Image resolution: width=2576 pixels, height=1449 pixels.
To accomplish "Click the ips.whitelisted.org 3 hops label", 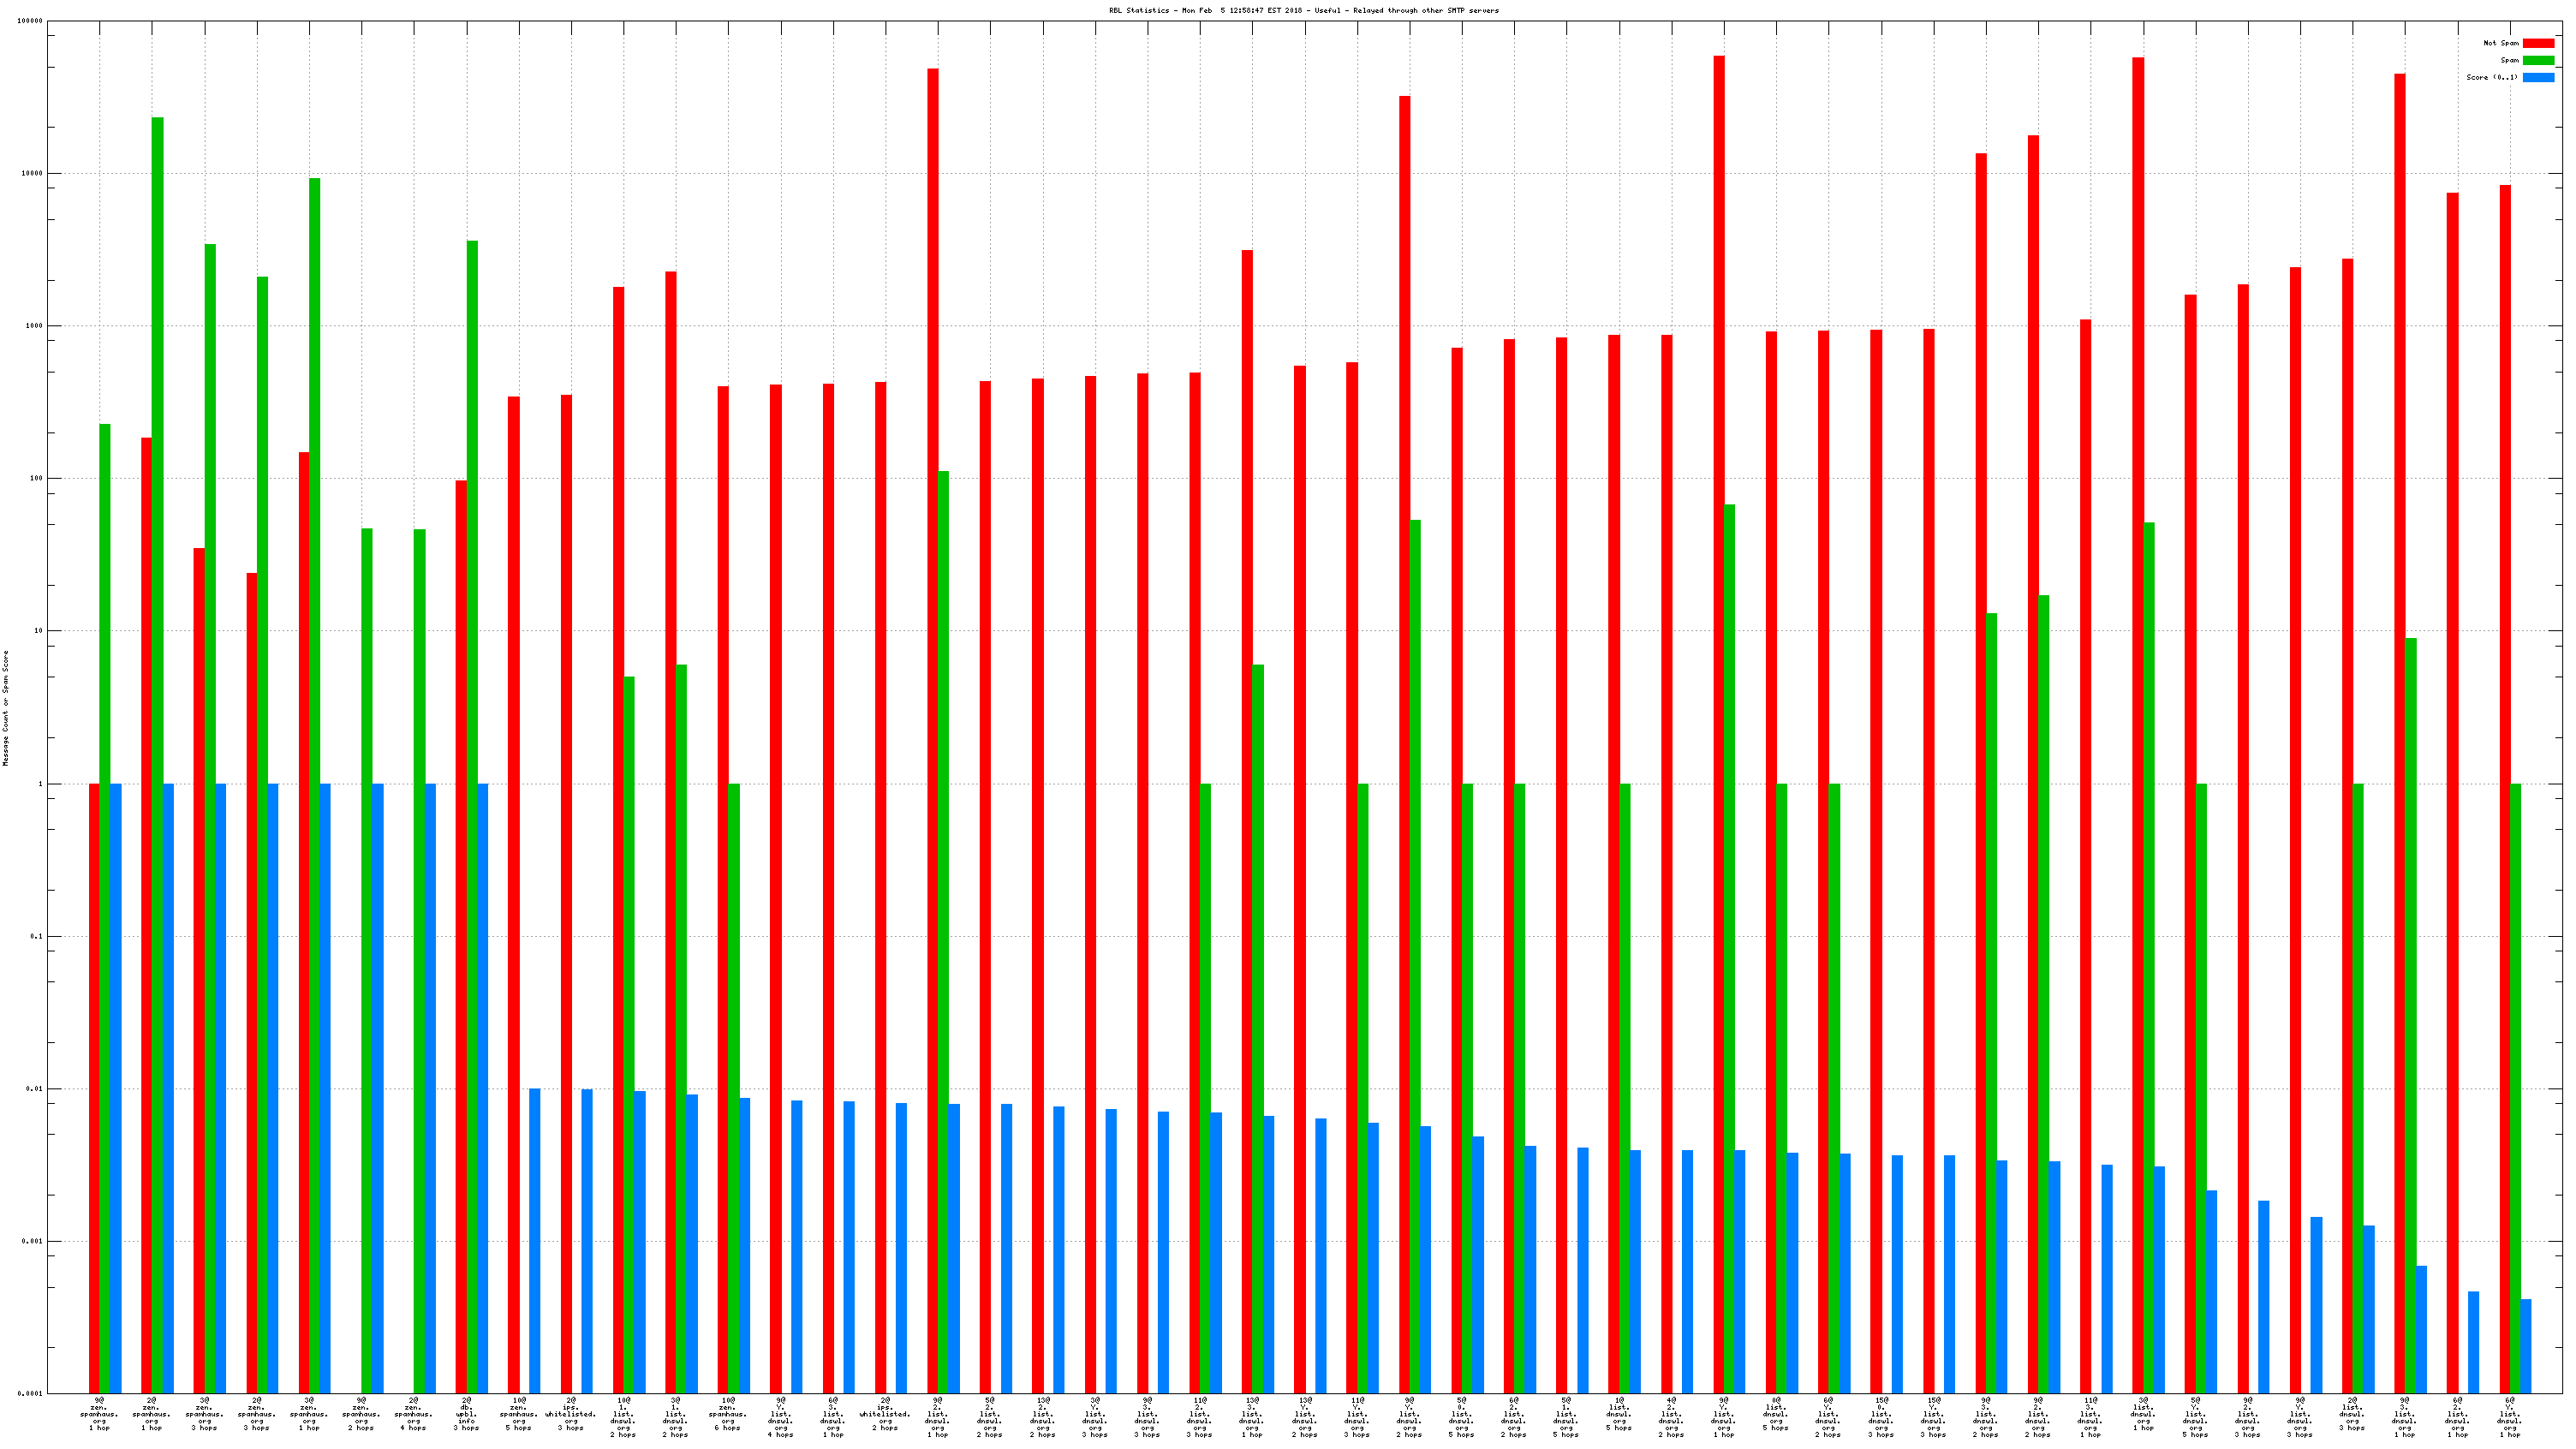I will click(x=570, y=1415).
